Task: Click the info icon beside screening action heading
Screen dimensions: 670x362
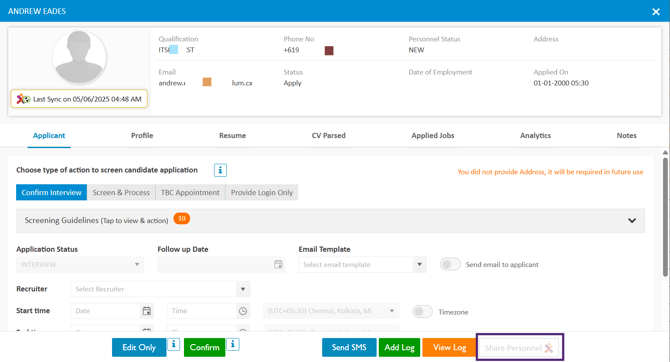Action: pos(220,170)
